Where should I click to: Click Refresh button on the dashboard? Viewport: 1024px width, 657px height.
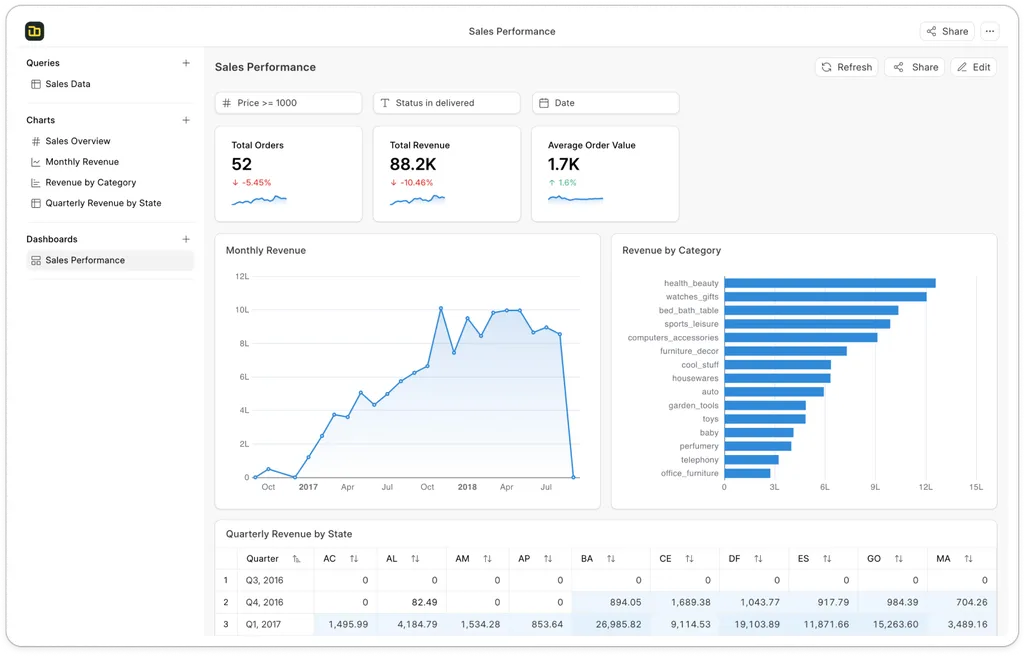click(846, 67)
